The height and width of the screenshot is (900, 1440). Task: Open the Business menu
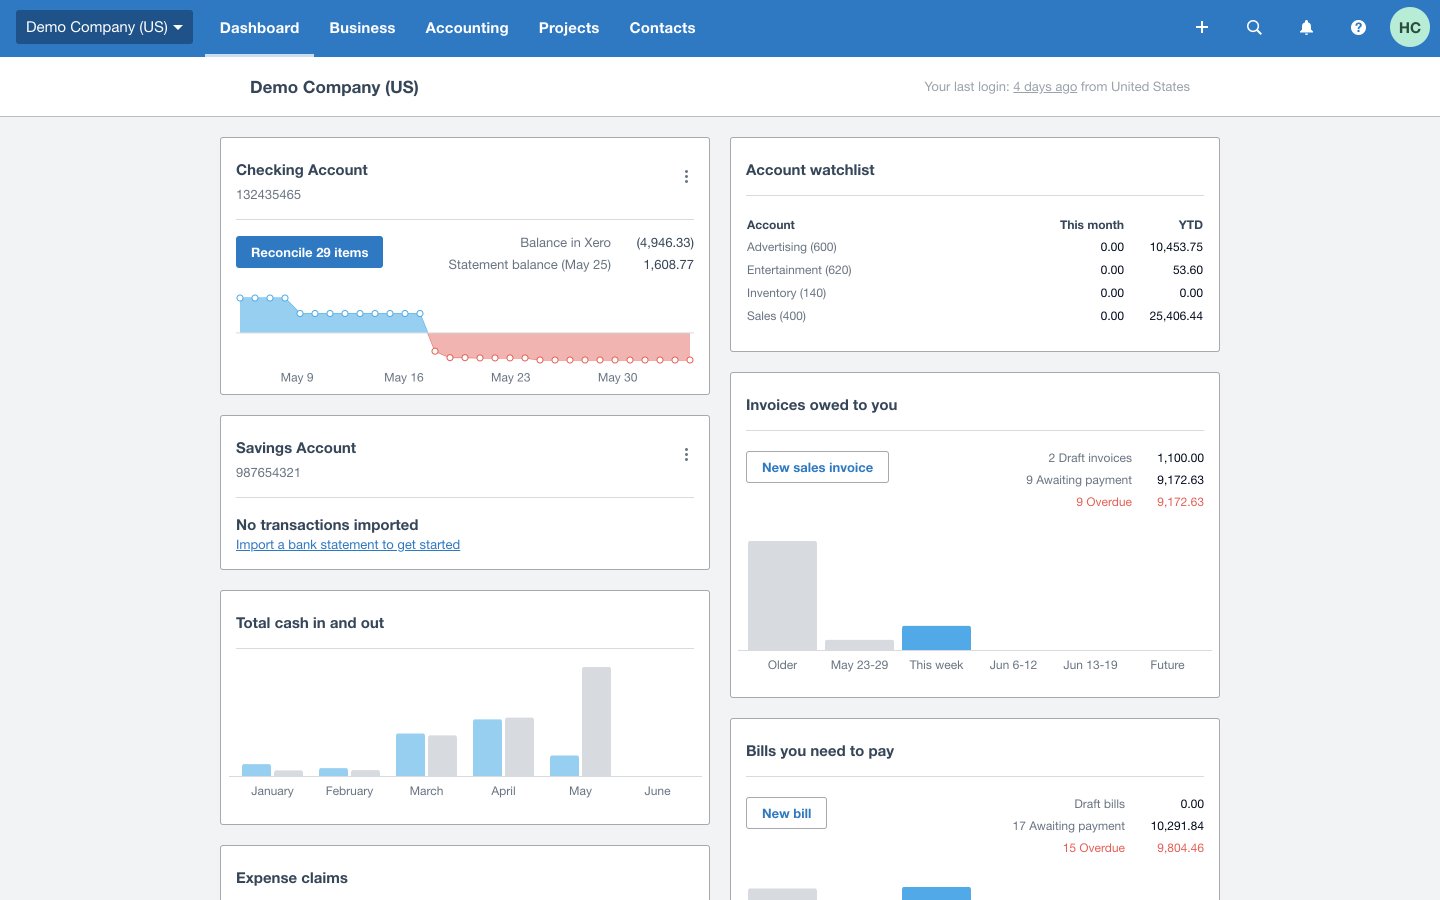point(362,28)
